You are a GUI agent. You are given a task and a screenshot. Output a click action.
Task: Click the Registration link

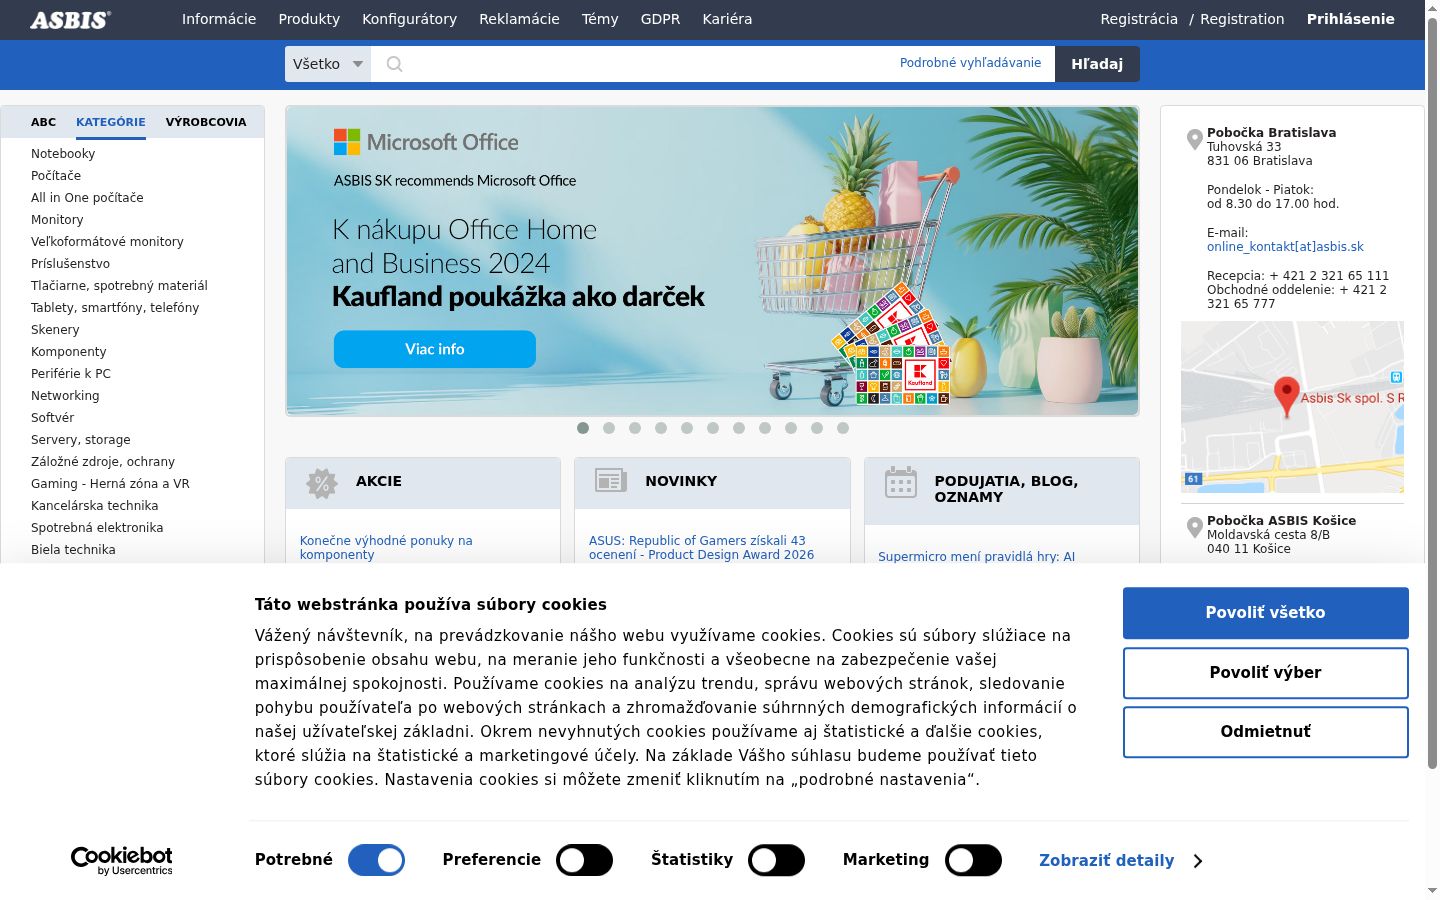[x=1242, y=19]
